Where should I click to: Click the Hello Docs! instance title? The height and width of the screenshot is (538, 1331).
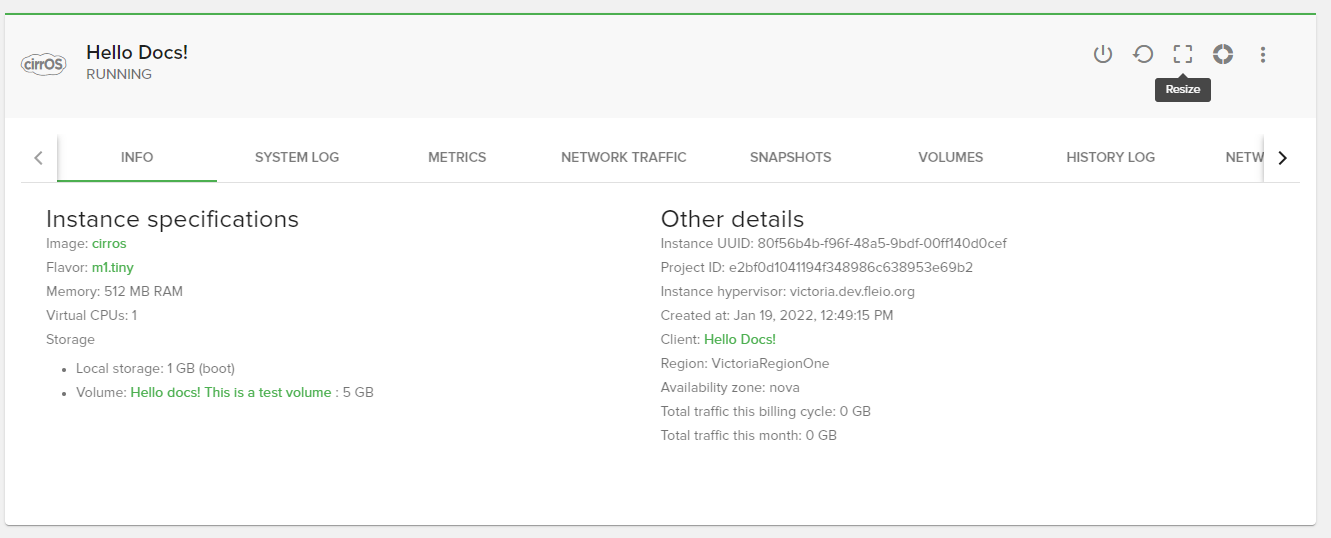click(137, 53)
